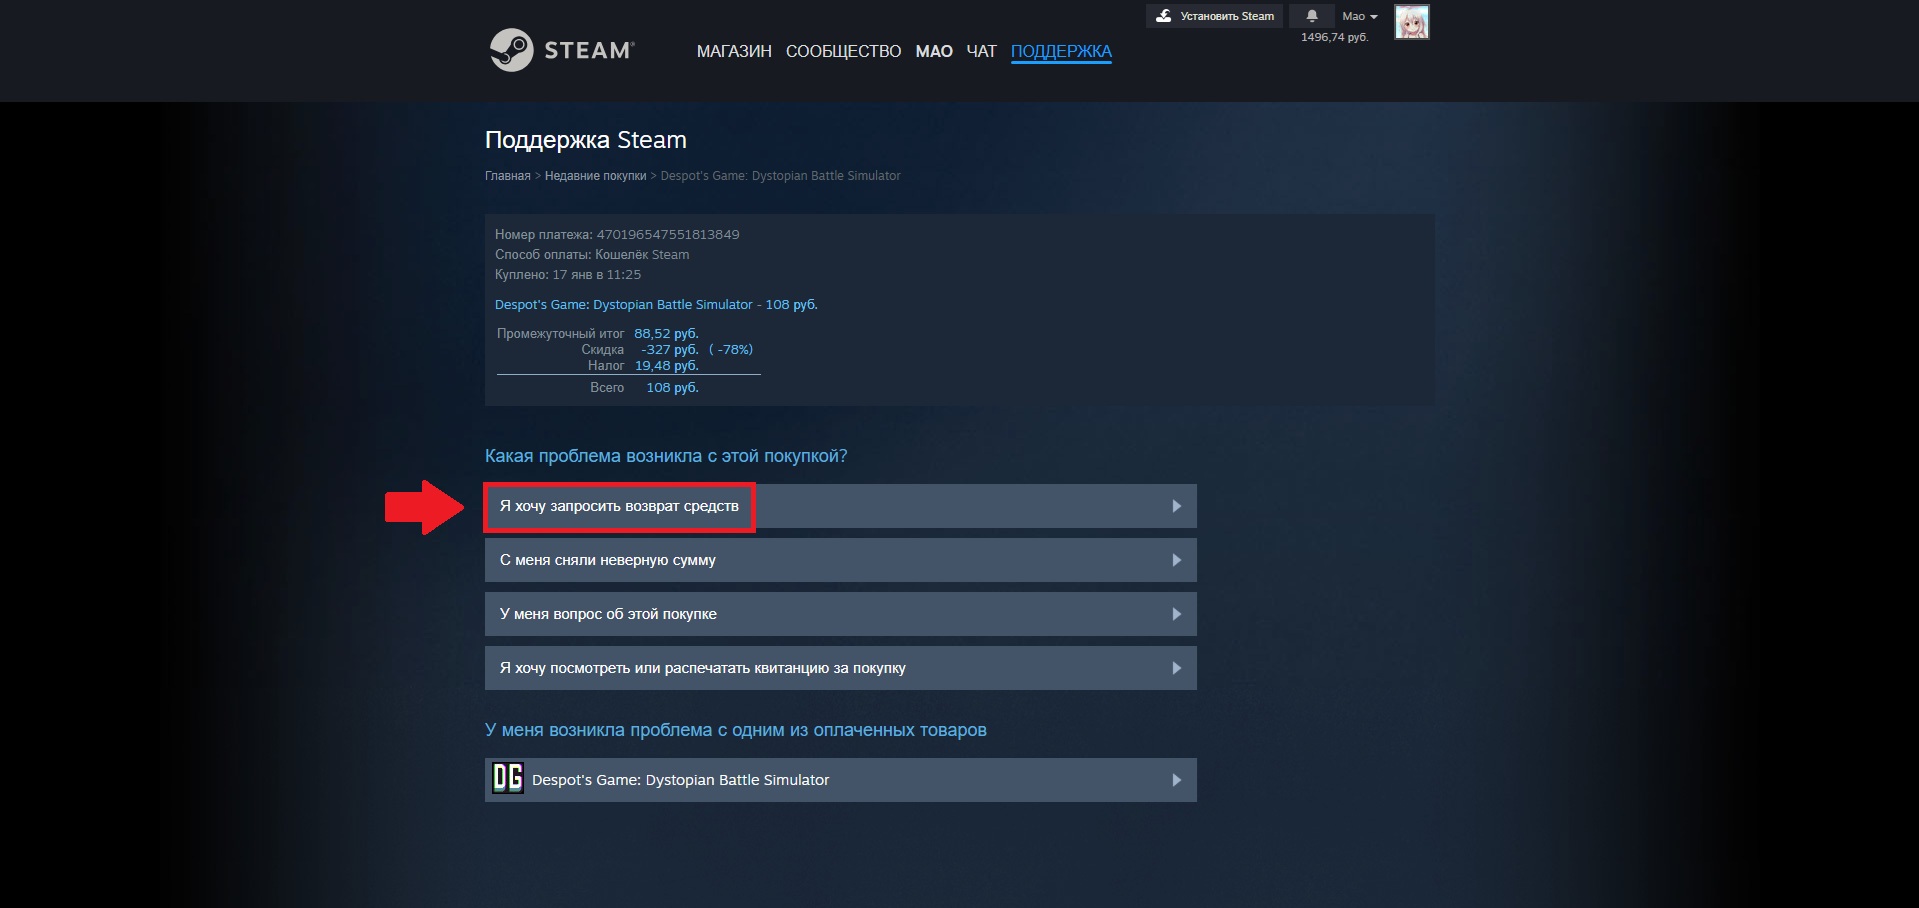
Task: Open the MAO profile menu
Action: pyautogui.click(x=934, y=51)
